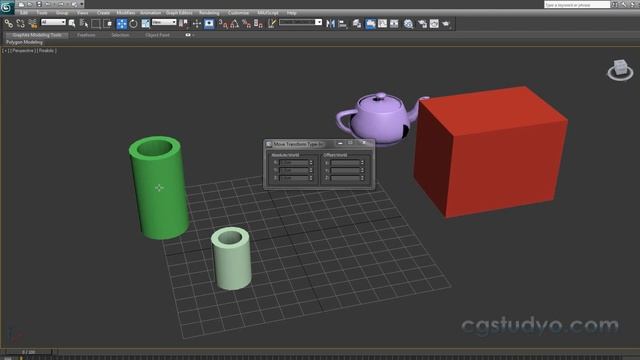
Task: Toggle the Graphite Modeling Tools ribbon icon
Action: pos(370,24)
